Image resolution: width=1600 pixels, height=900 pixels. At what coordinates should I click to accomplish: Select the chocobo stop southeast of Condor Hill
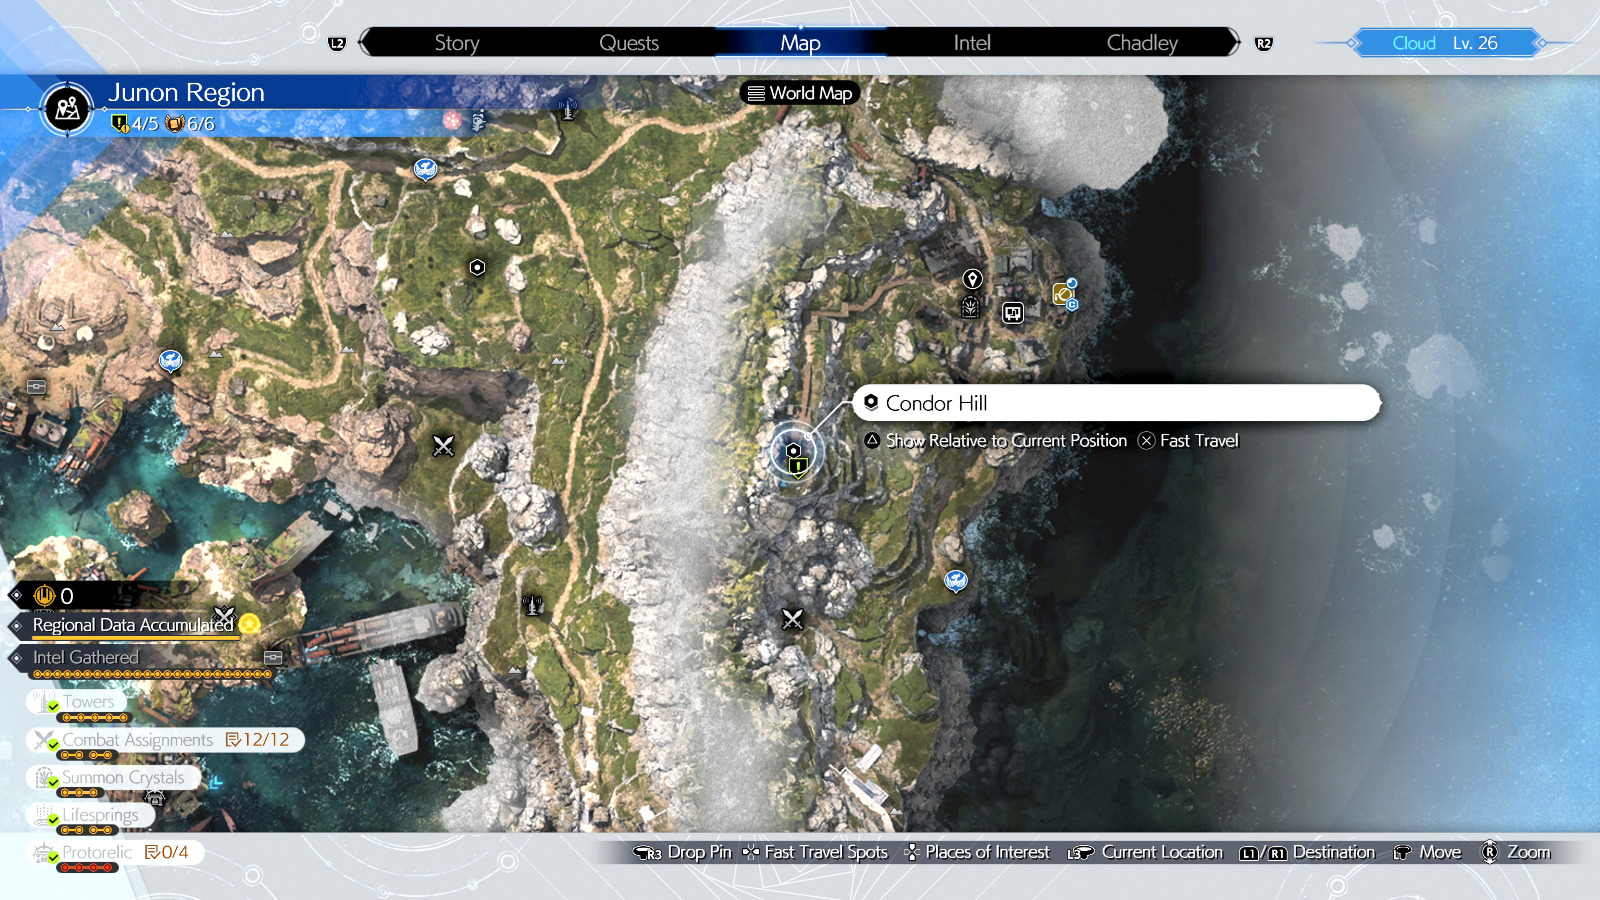pyautogui.click(x=956, y=580)
